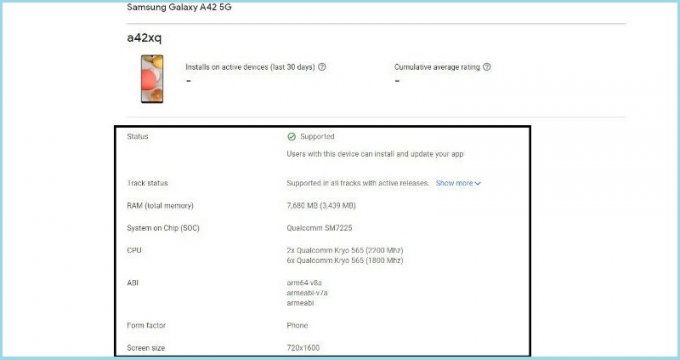Select the a42xq device code heading
This screenshot has width=680, height=360.
[x=144, y=38]
